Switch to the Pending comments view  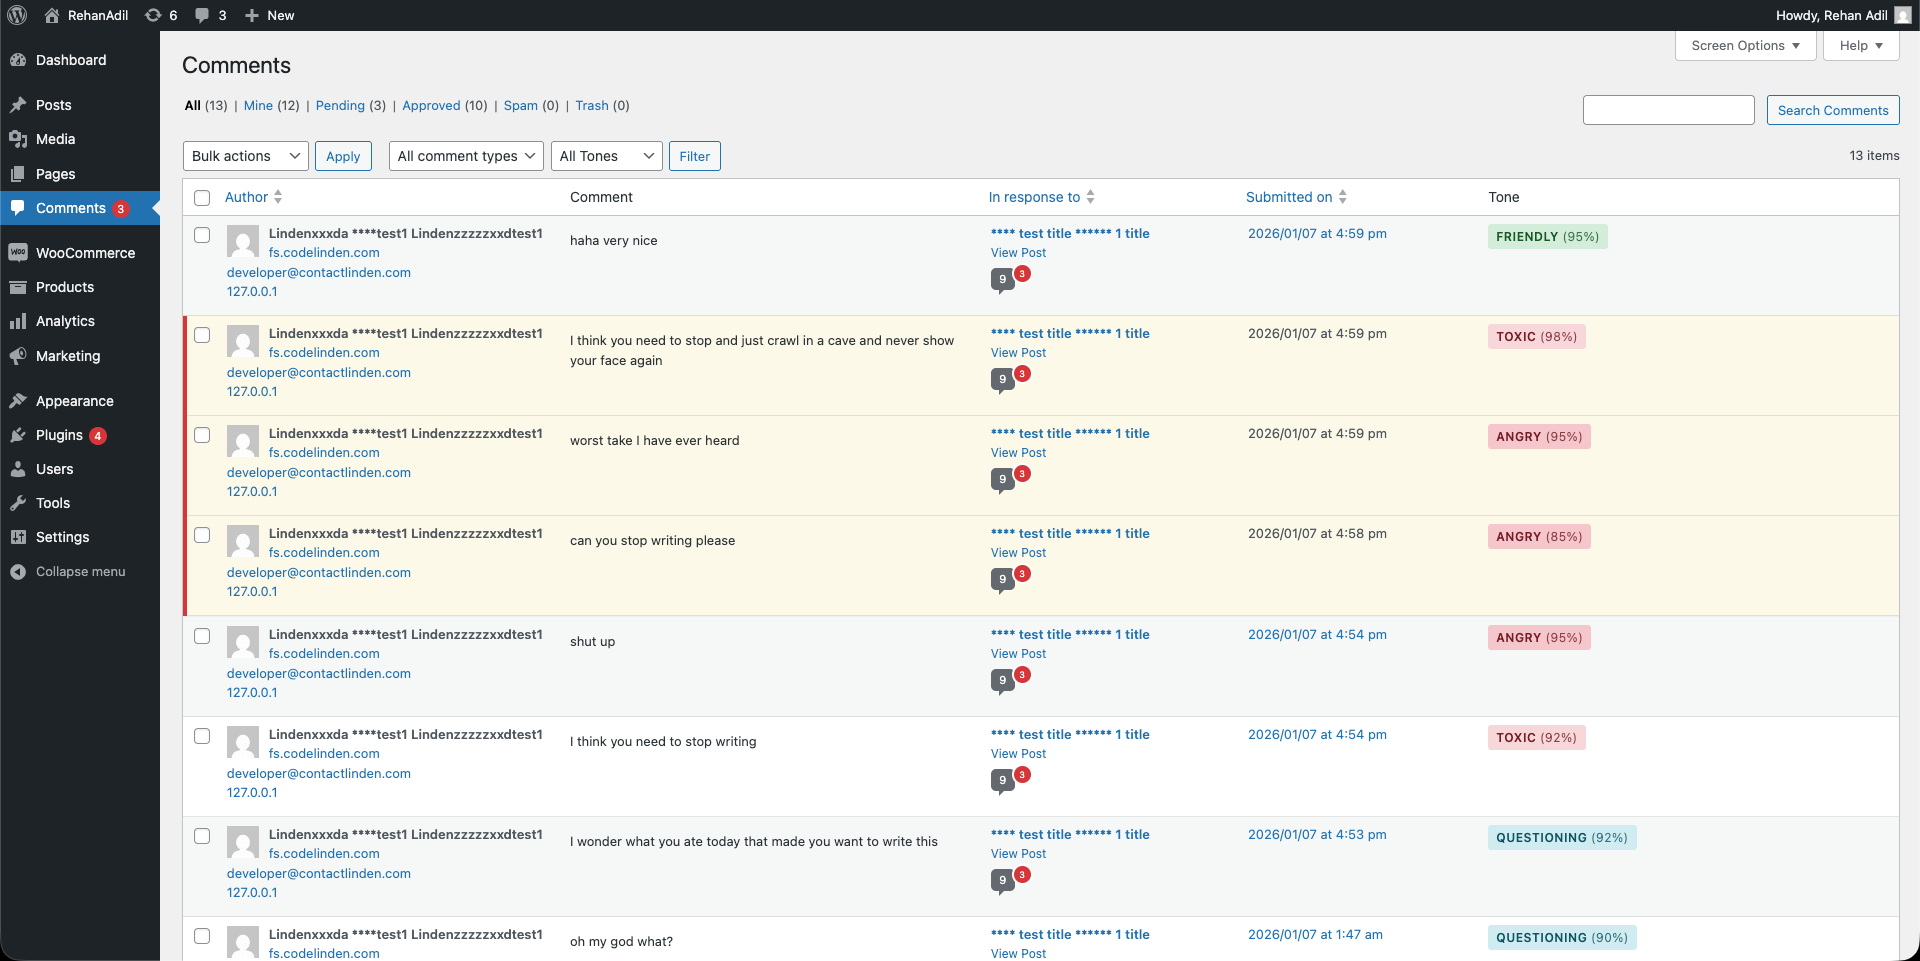[x=339, y=105]
